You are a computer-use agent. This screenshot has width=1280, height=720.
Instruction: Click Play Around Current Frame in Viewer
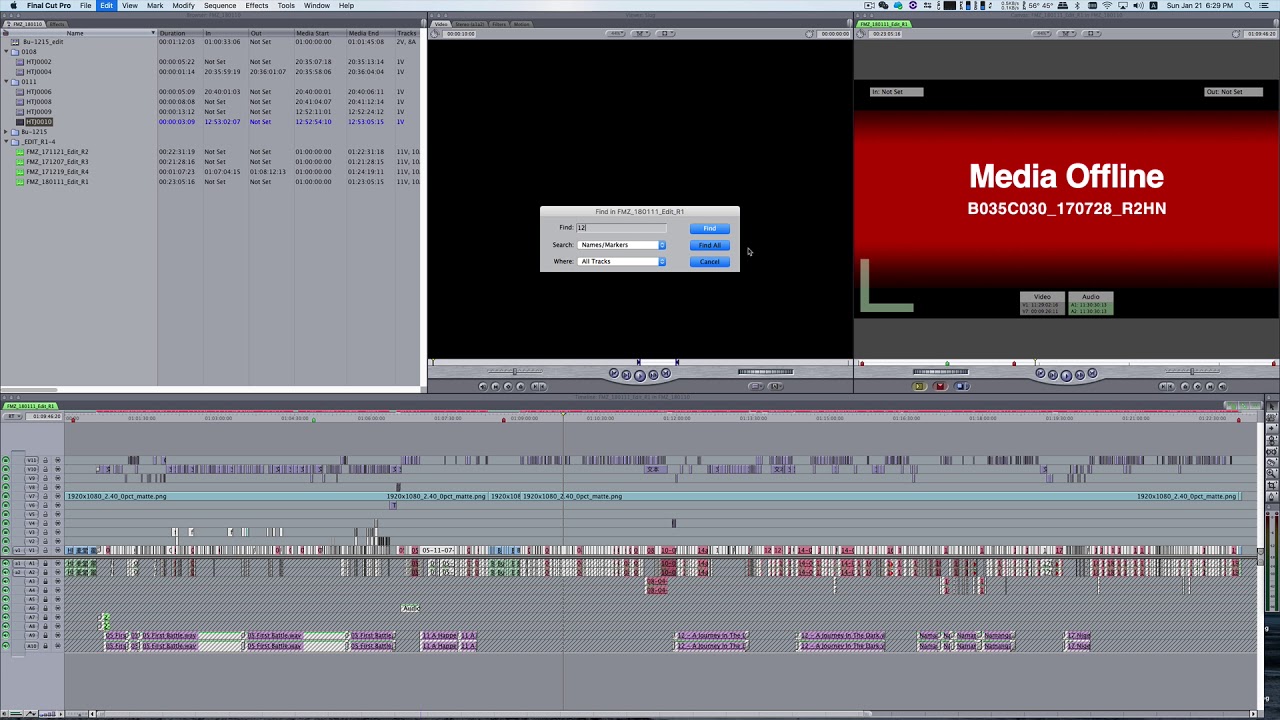click(x=653, y=375)
